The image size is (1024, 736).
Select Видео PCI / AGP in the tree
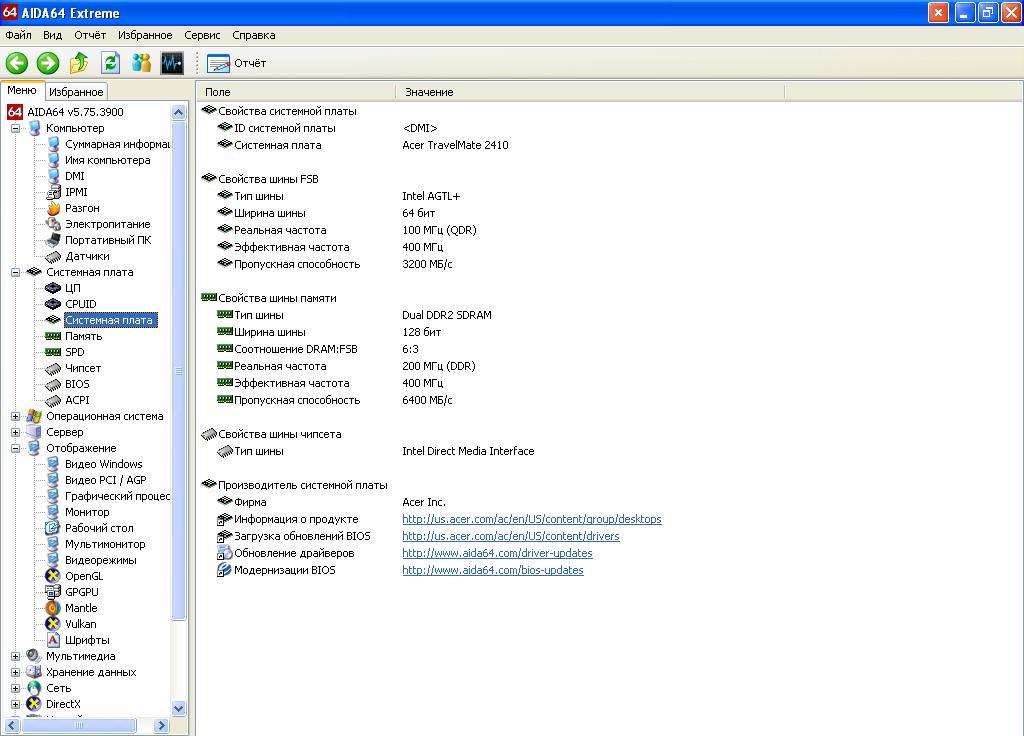pyautogui.click(x=106, y=480)
